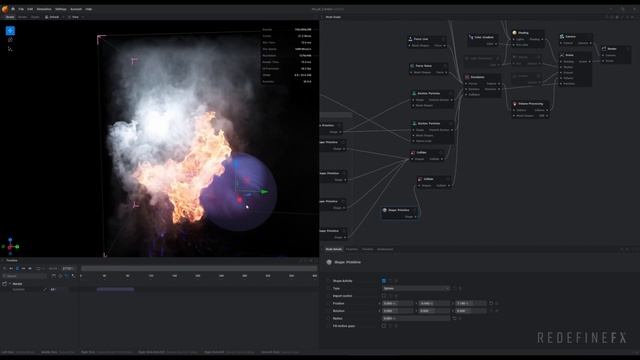Select the Volume Processing node title
Screen dimensions: 640x360
(x=531, y=104)
